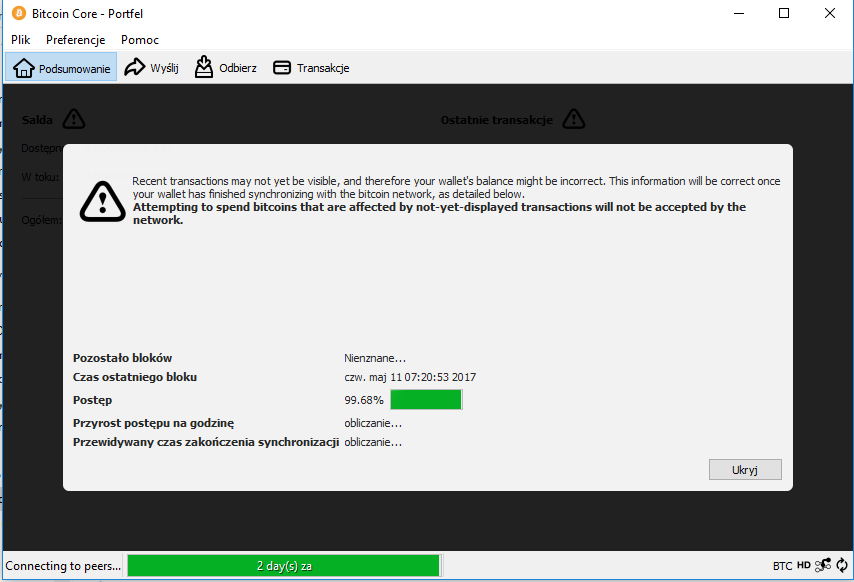Switch to the Podsumowanie tab
This screenshot has width=854, height=582.
[61, 68]
